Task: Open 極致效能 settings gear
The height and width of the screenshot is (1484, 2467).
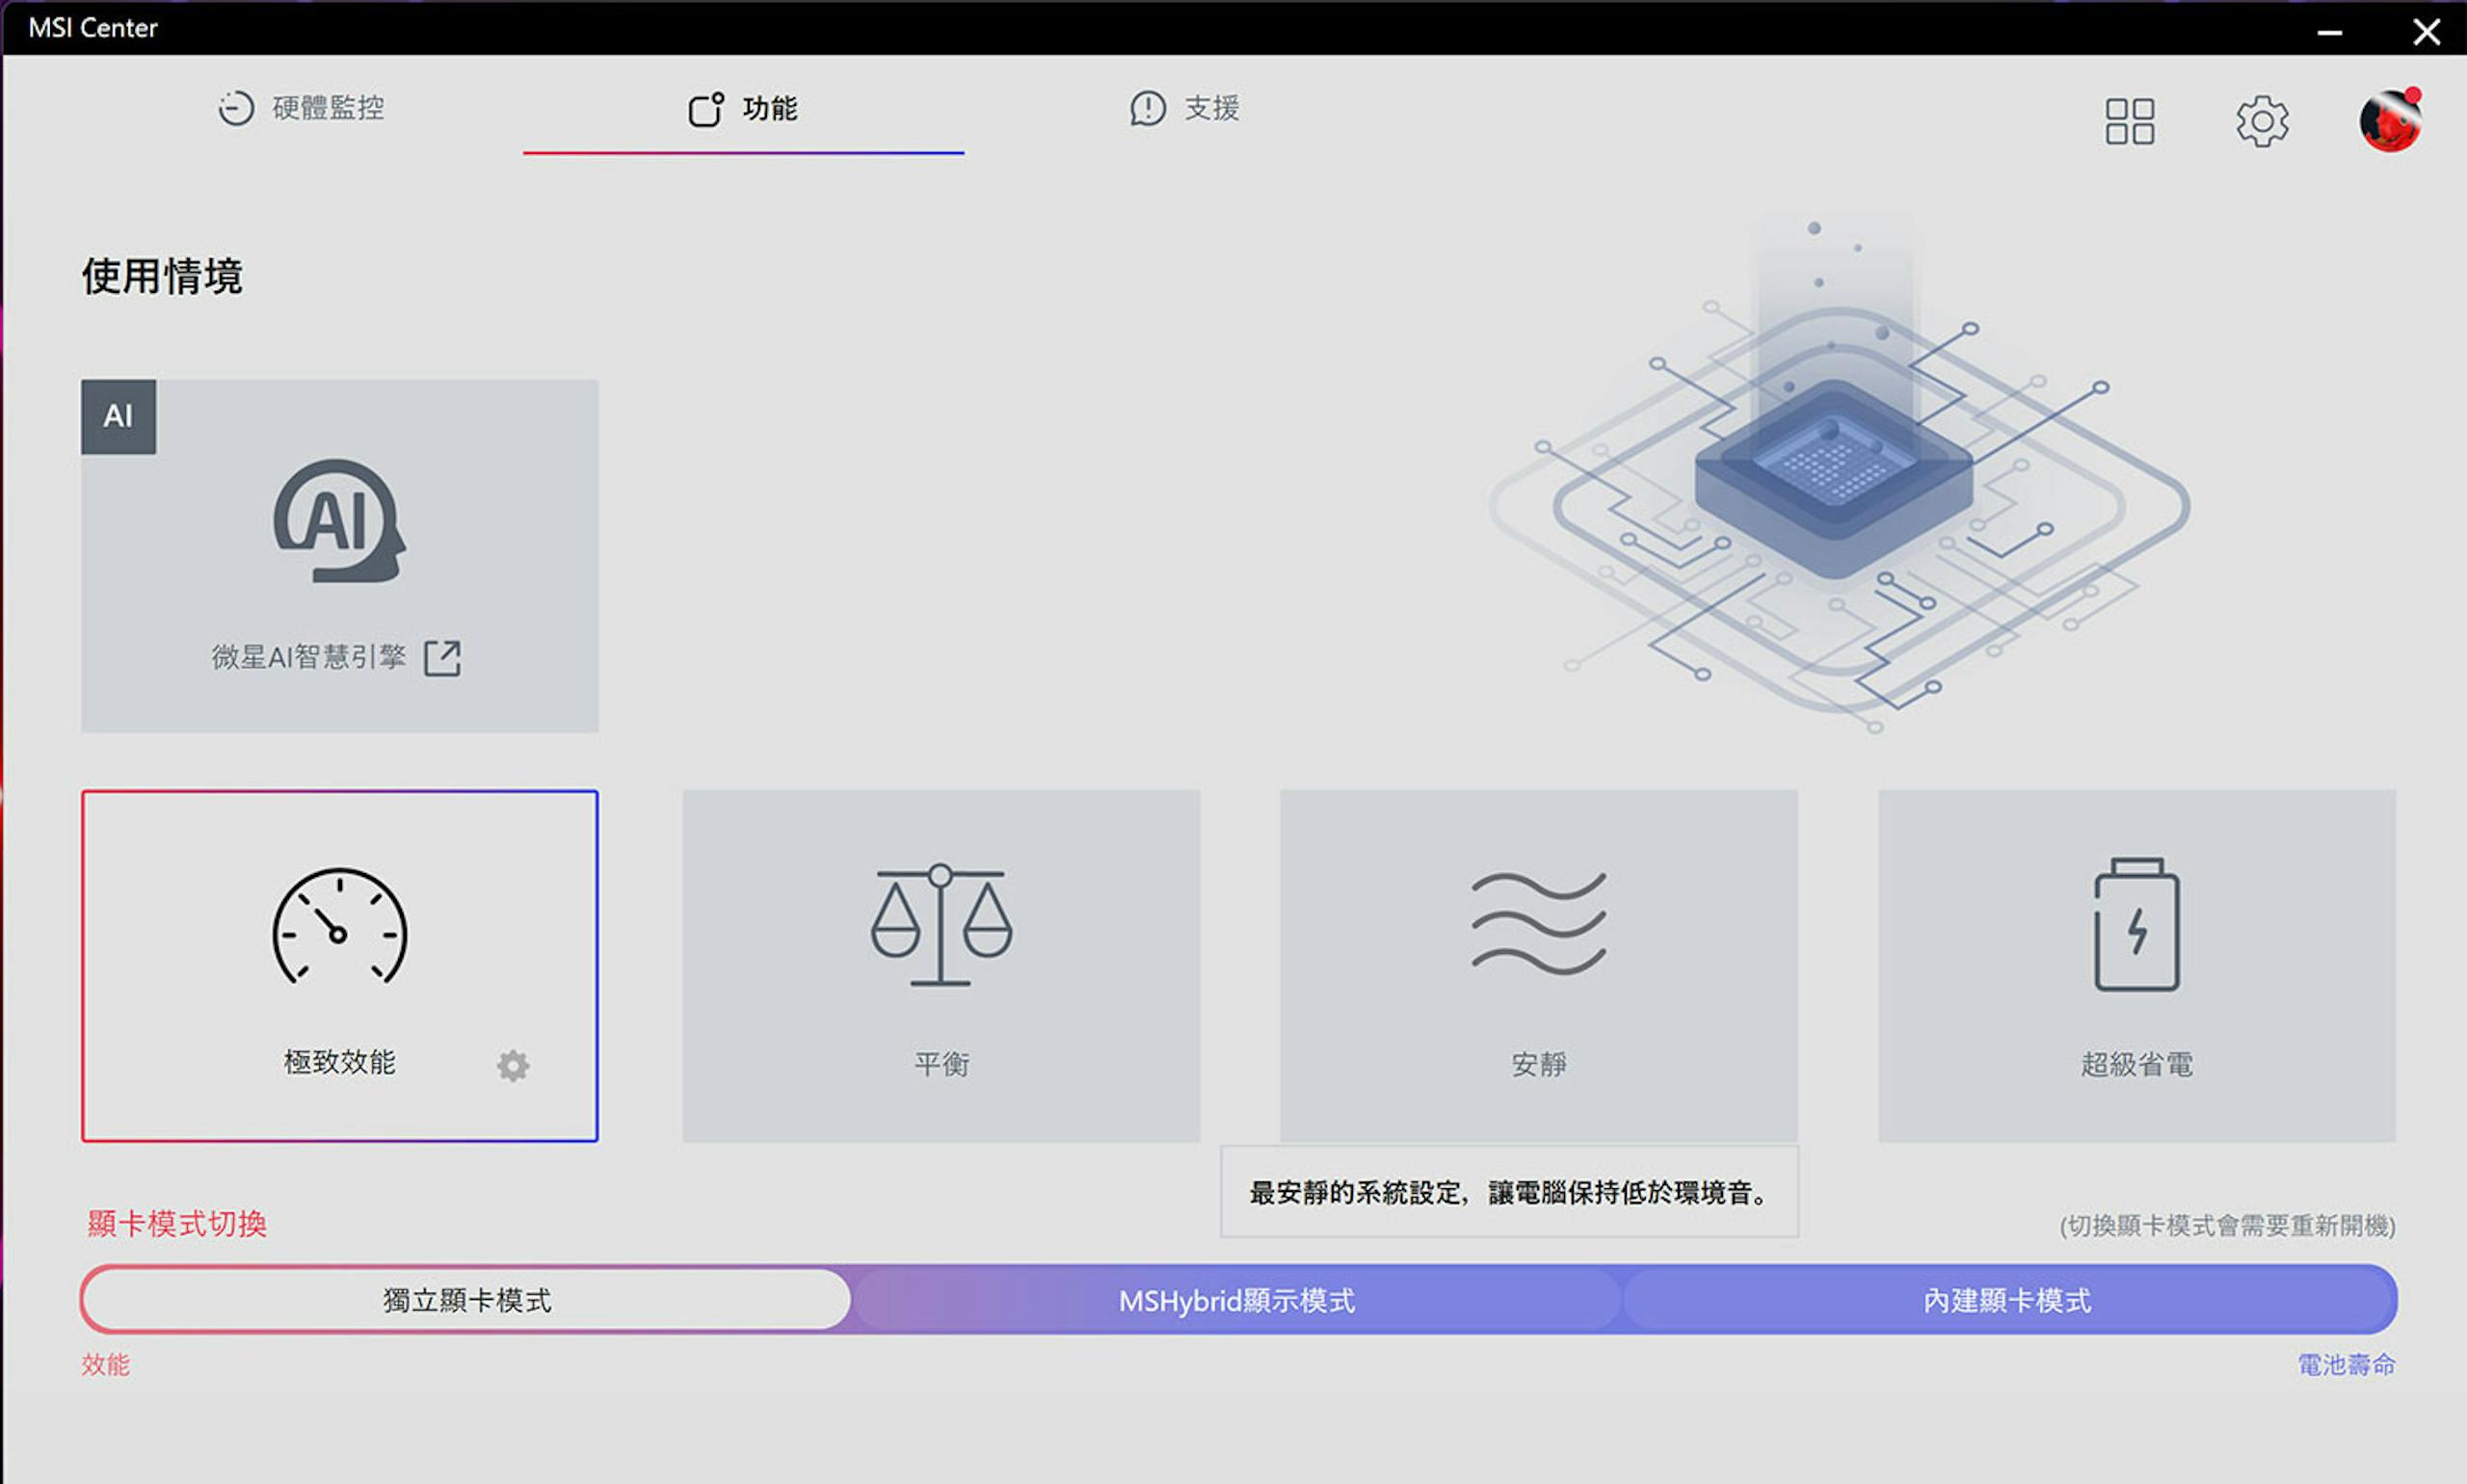Action: click(x=513, y=1066)
